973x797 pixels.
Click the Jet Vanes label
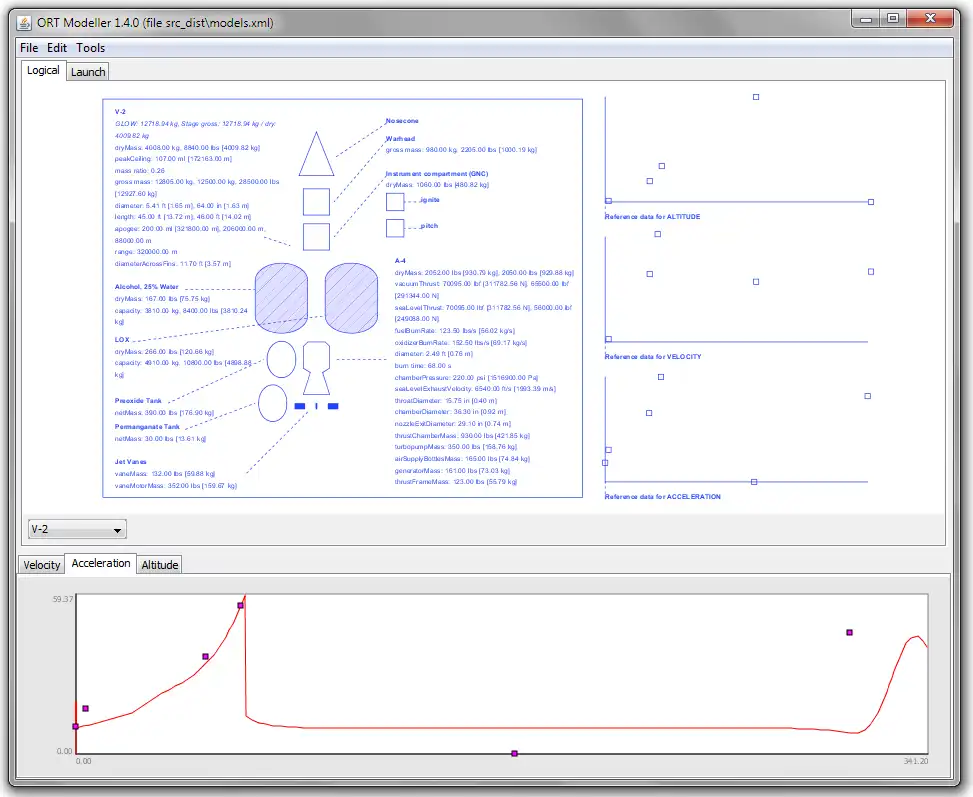130,462
